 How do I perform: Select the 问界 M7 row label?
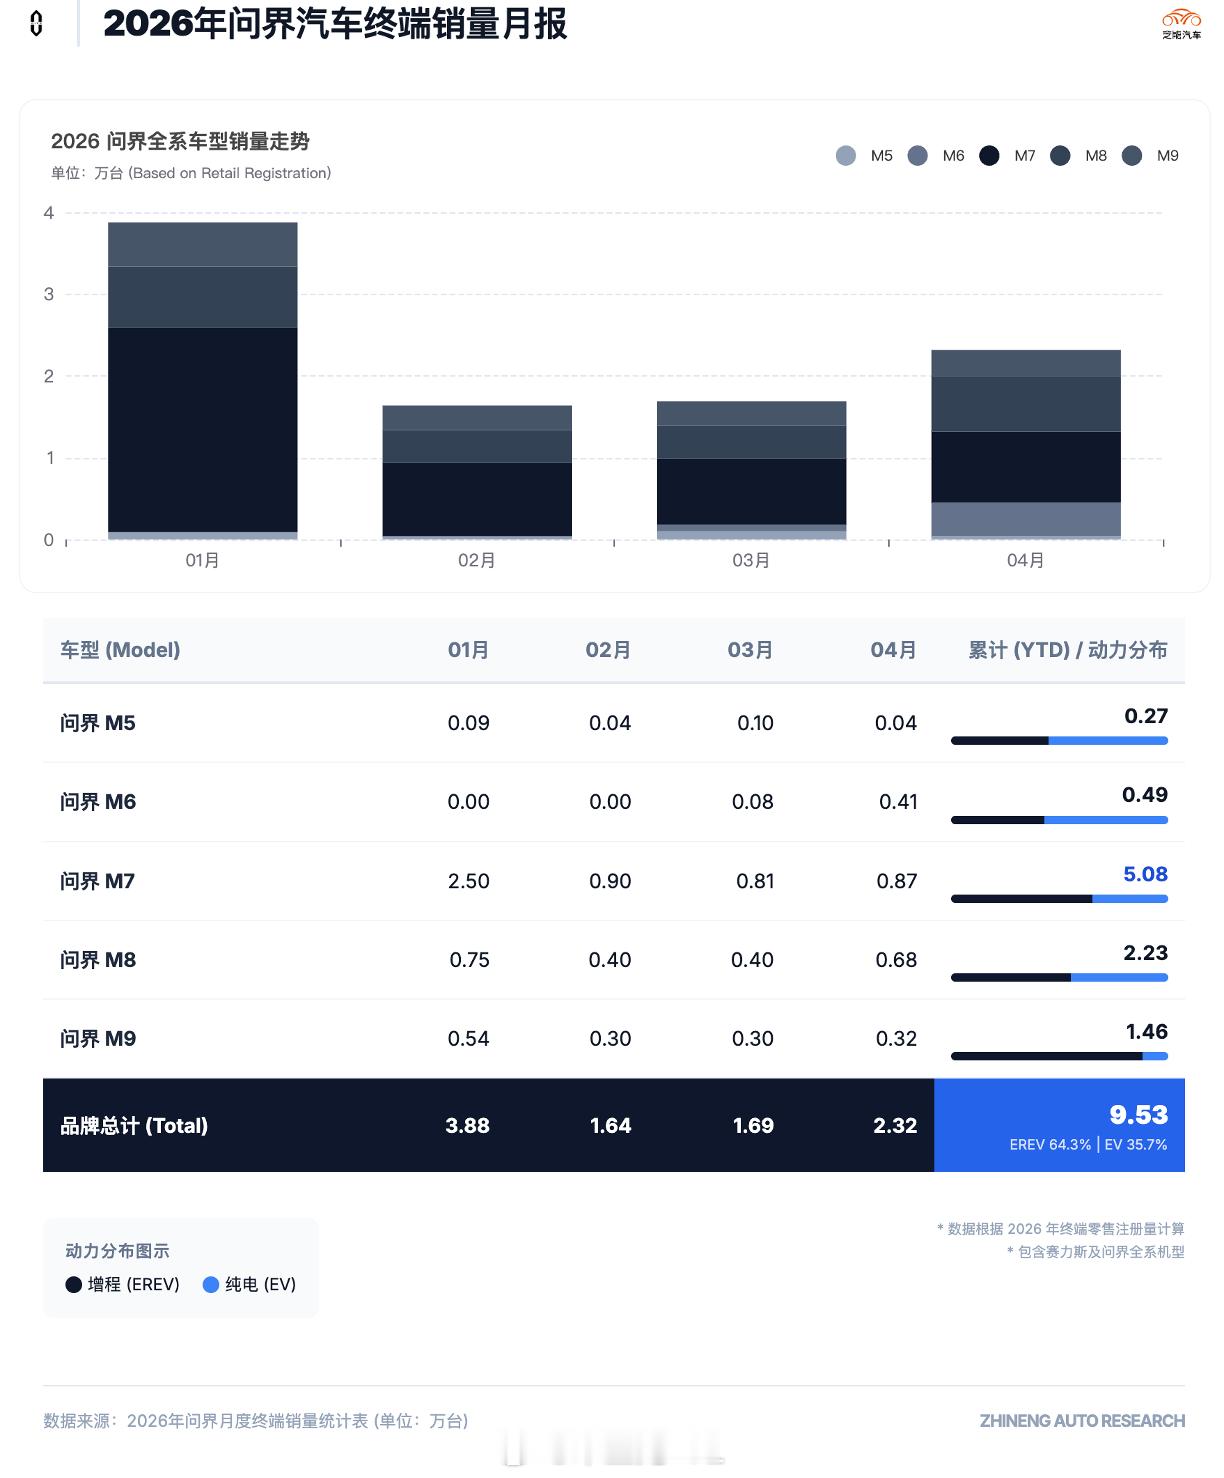click(98, 881)
